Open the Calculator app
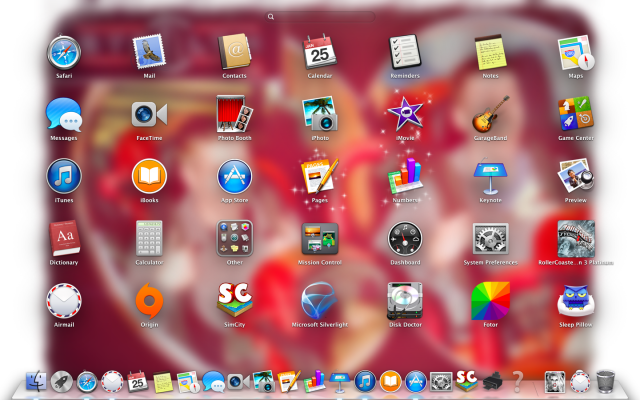Viewport: 640px width, 400px height. (x=149, y=238)
